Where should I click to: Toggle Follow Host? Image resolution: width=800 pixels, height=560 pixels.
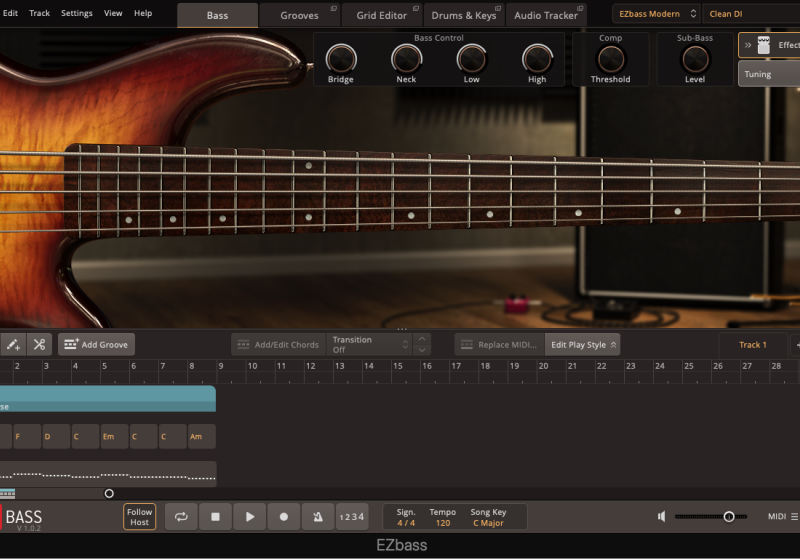[139, 517]
